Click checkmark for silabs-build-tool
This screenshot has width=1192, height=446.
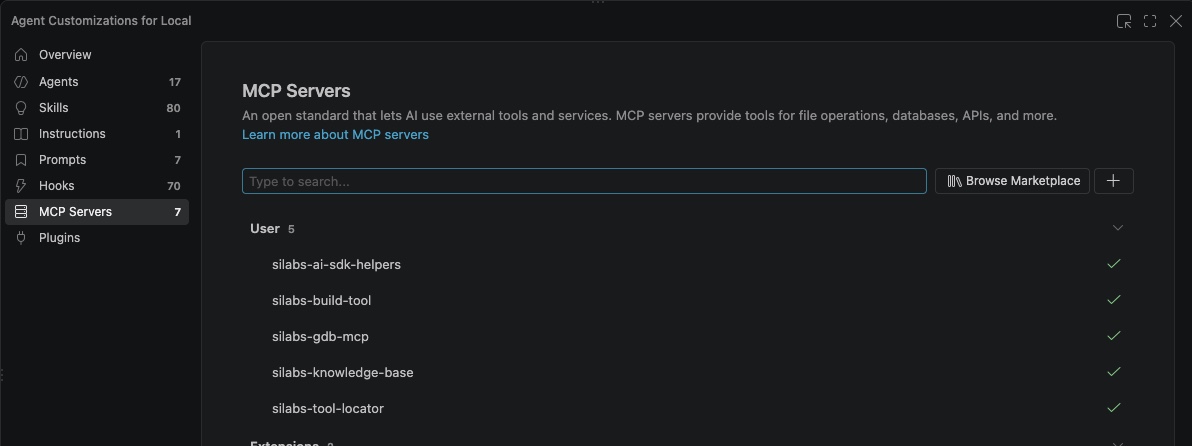tap(1114, 299)
